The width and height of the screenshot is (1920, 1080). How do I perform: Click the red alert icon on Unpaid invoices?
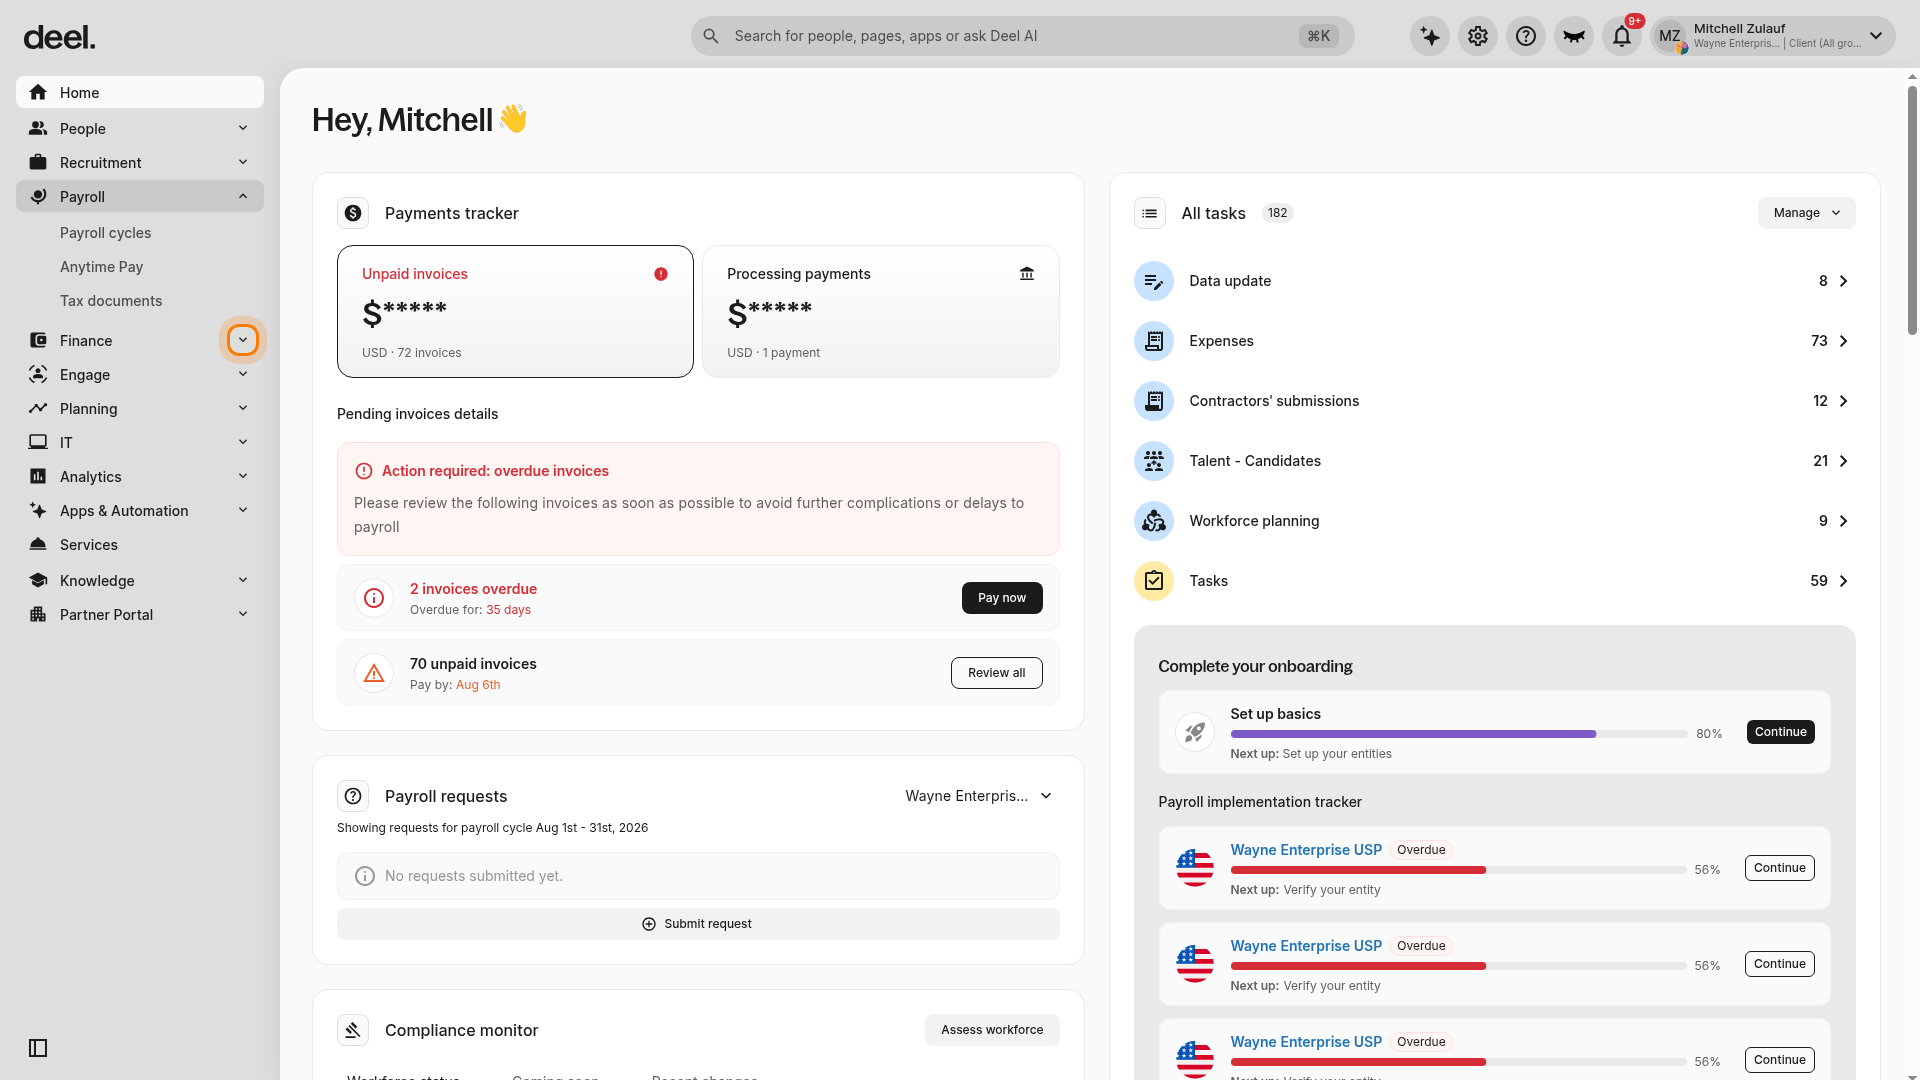(661, 274)
